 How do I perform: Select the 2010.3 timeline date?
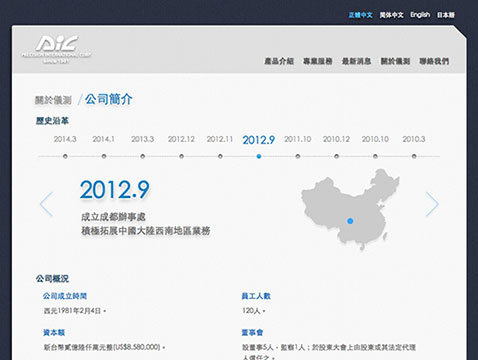(x=414, y=139)
